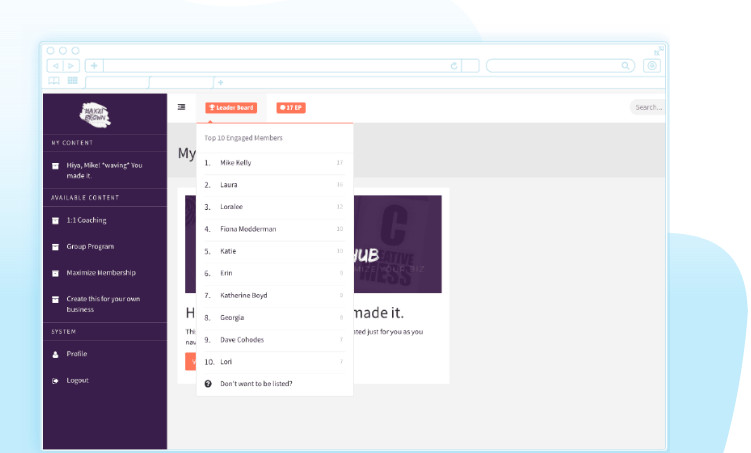751x453 pixels.
Task: Click the browser reload icon
Action: (x=454, y=66)
